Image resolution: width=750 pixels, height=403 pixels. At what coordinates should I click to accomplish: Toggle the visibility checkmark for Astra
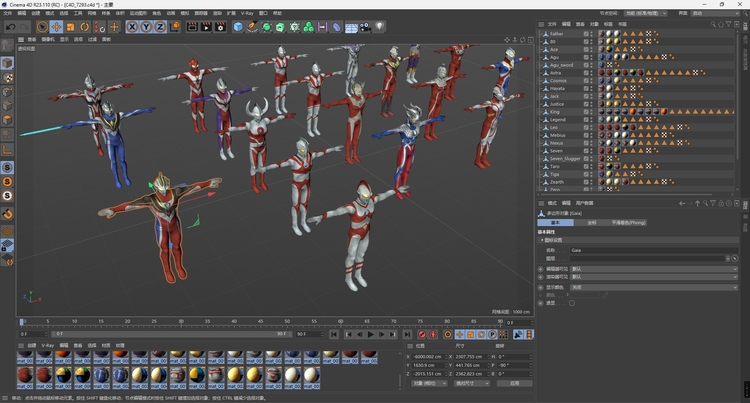pyautogui.click(x=586, y=73)
